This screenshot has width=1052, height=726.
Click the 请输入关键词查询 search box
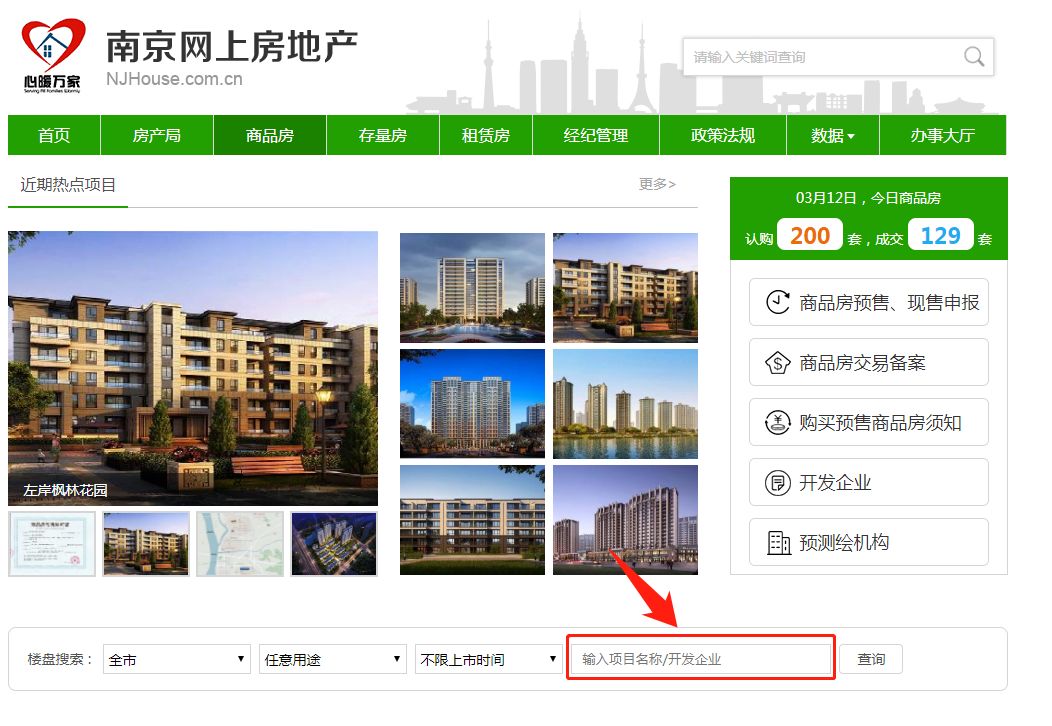pos(838,57)
